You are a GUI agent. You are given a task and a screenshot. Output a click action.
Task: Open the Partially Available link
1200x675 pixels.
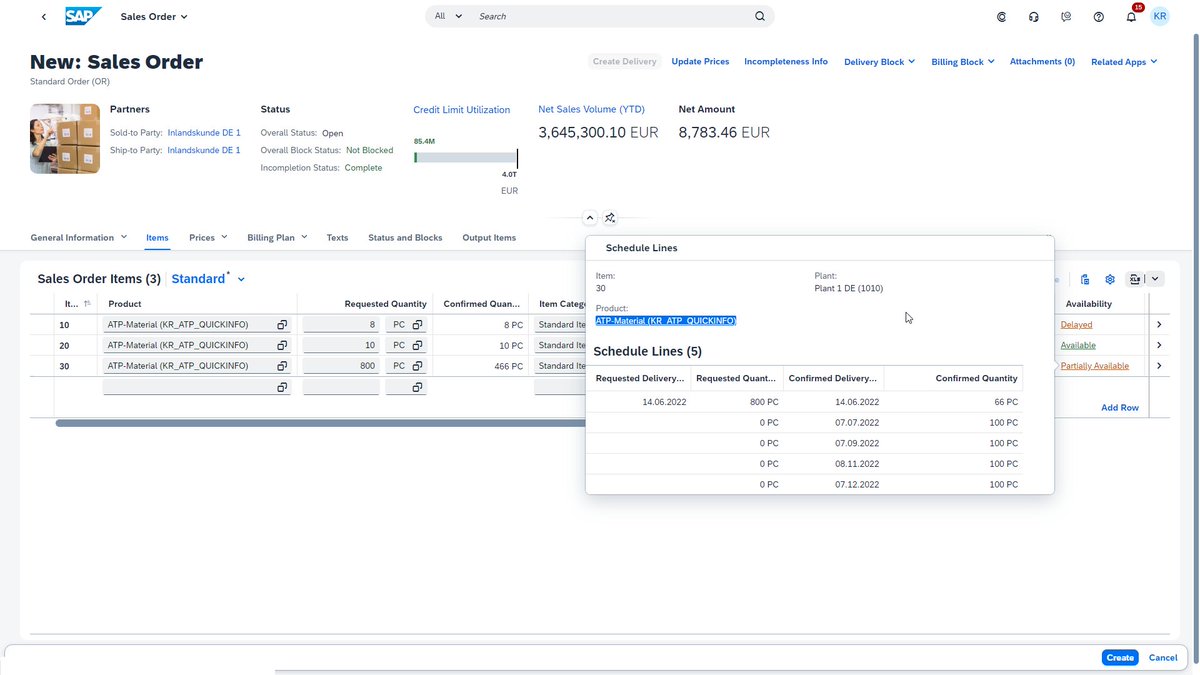(1095, 366)
